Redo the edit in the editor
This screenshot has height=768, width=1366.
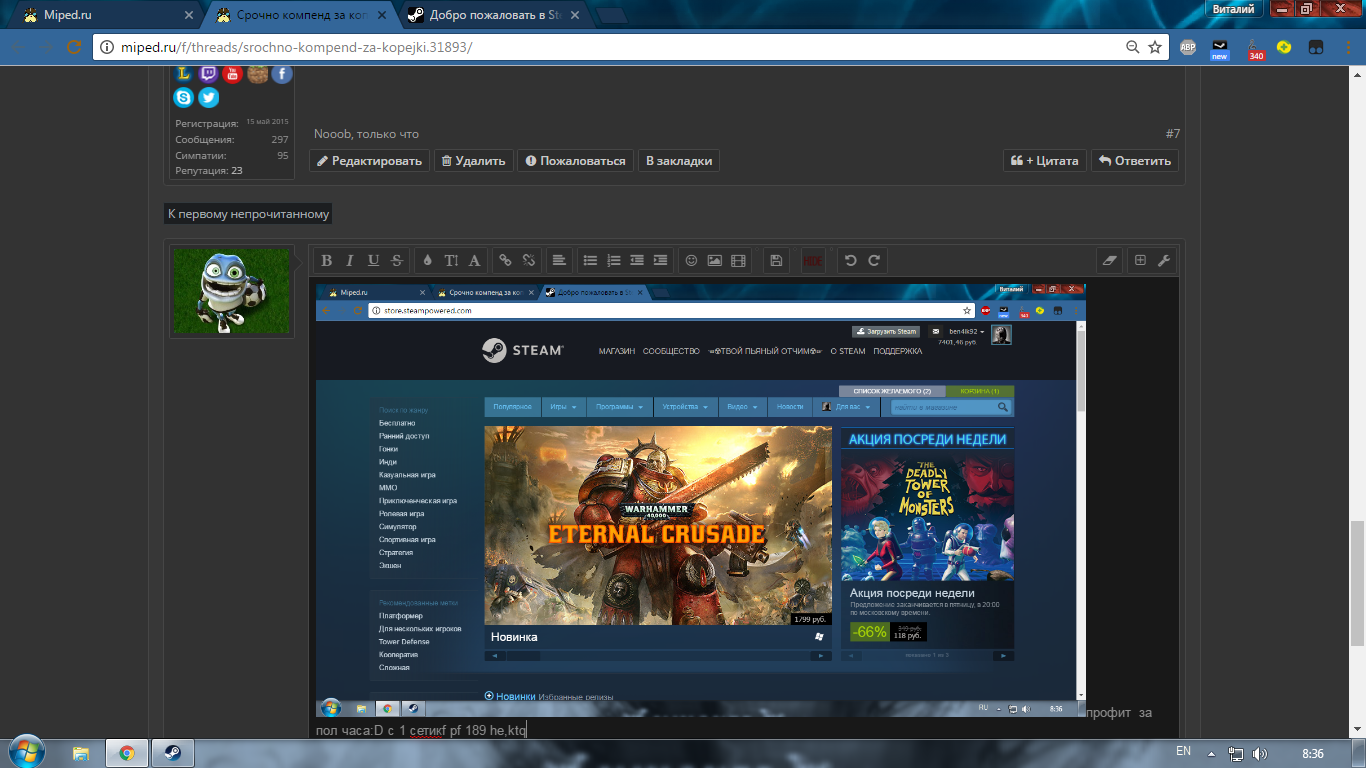coord(874,260)
